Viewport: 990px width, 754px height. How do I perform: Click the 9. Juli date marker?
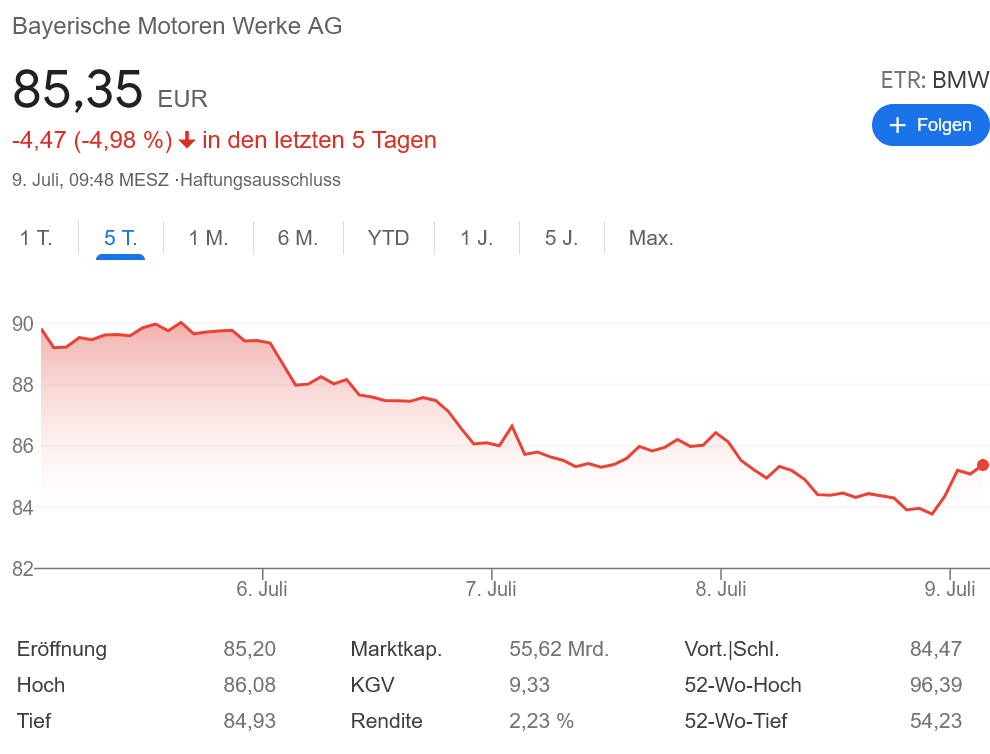click(x=950, y=589)
